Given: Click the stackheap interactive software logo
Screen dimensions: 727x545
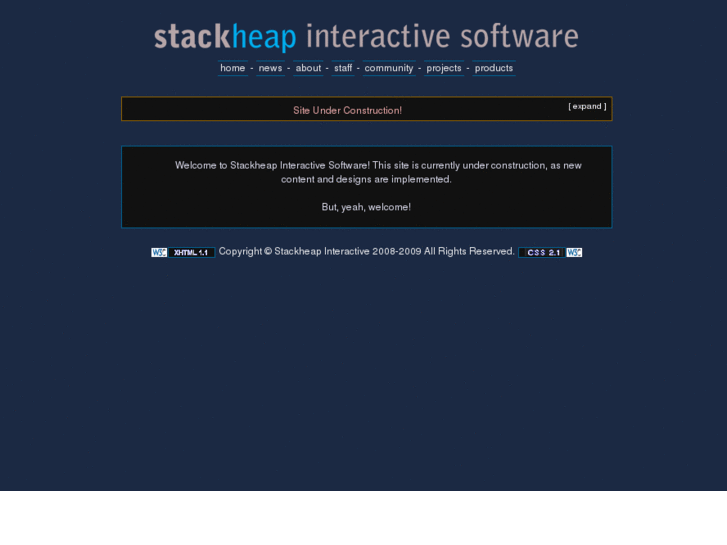Looking at the screenshot, I should [366, 37].
